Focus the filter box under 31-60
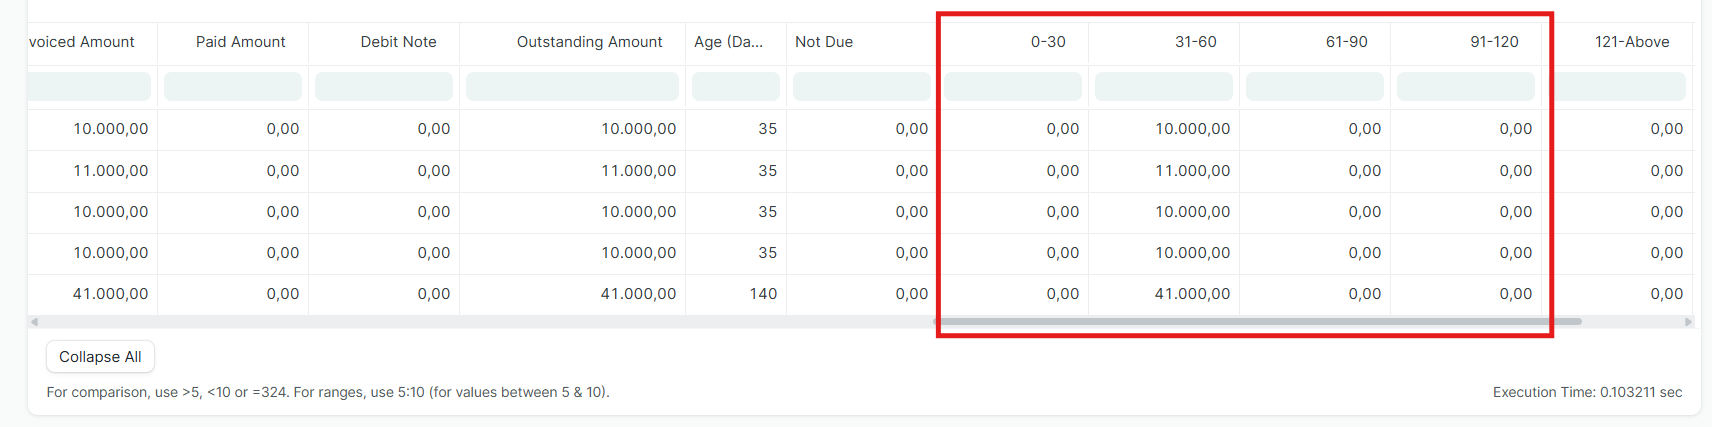 1164,87
